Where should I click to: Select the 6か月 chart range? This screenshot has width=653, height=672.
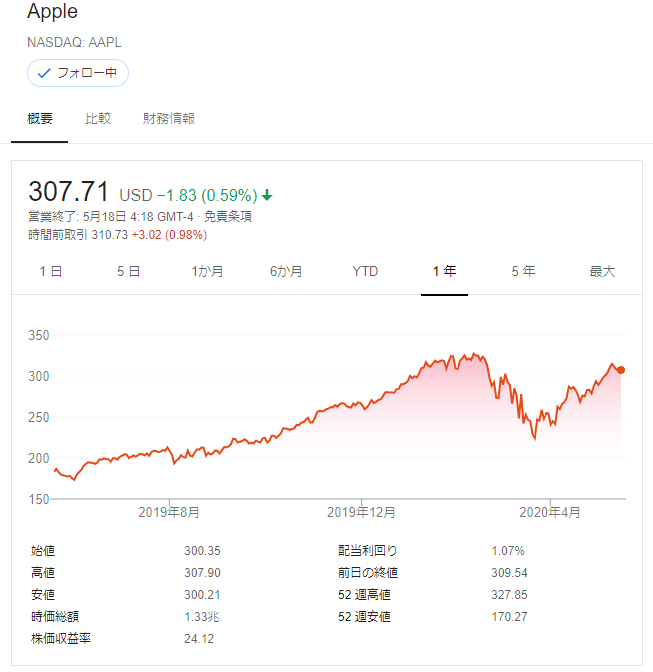point(286,271)
